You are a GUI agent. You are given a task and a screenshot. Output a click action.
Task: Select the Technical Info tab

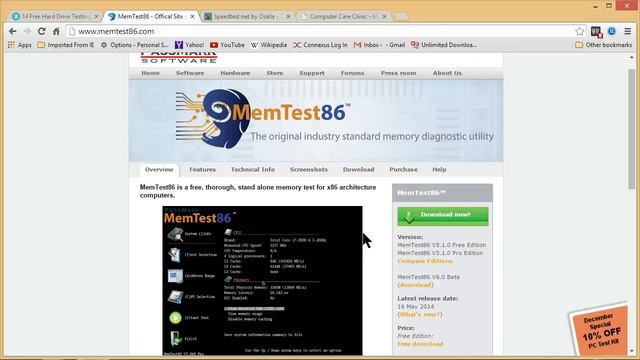(253, 170)
